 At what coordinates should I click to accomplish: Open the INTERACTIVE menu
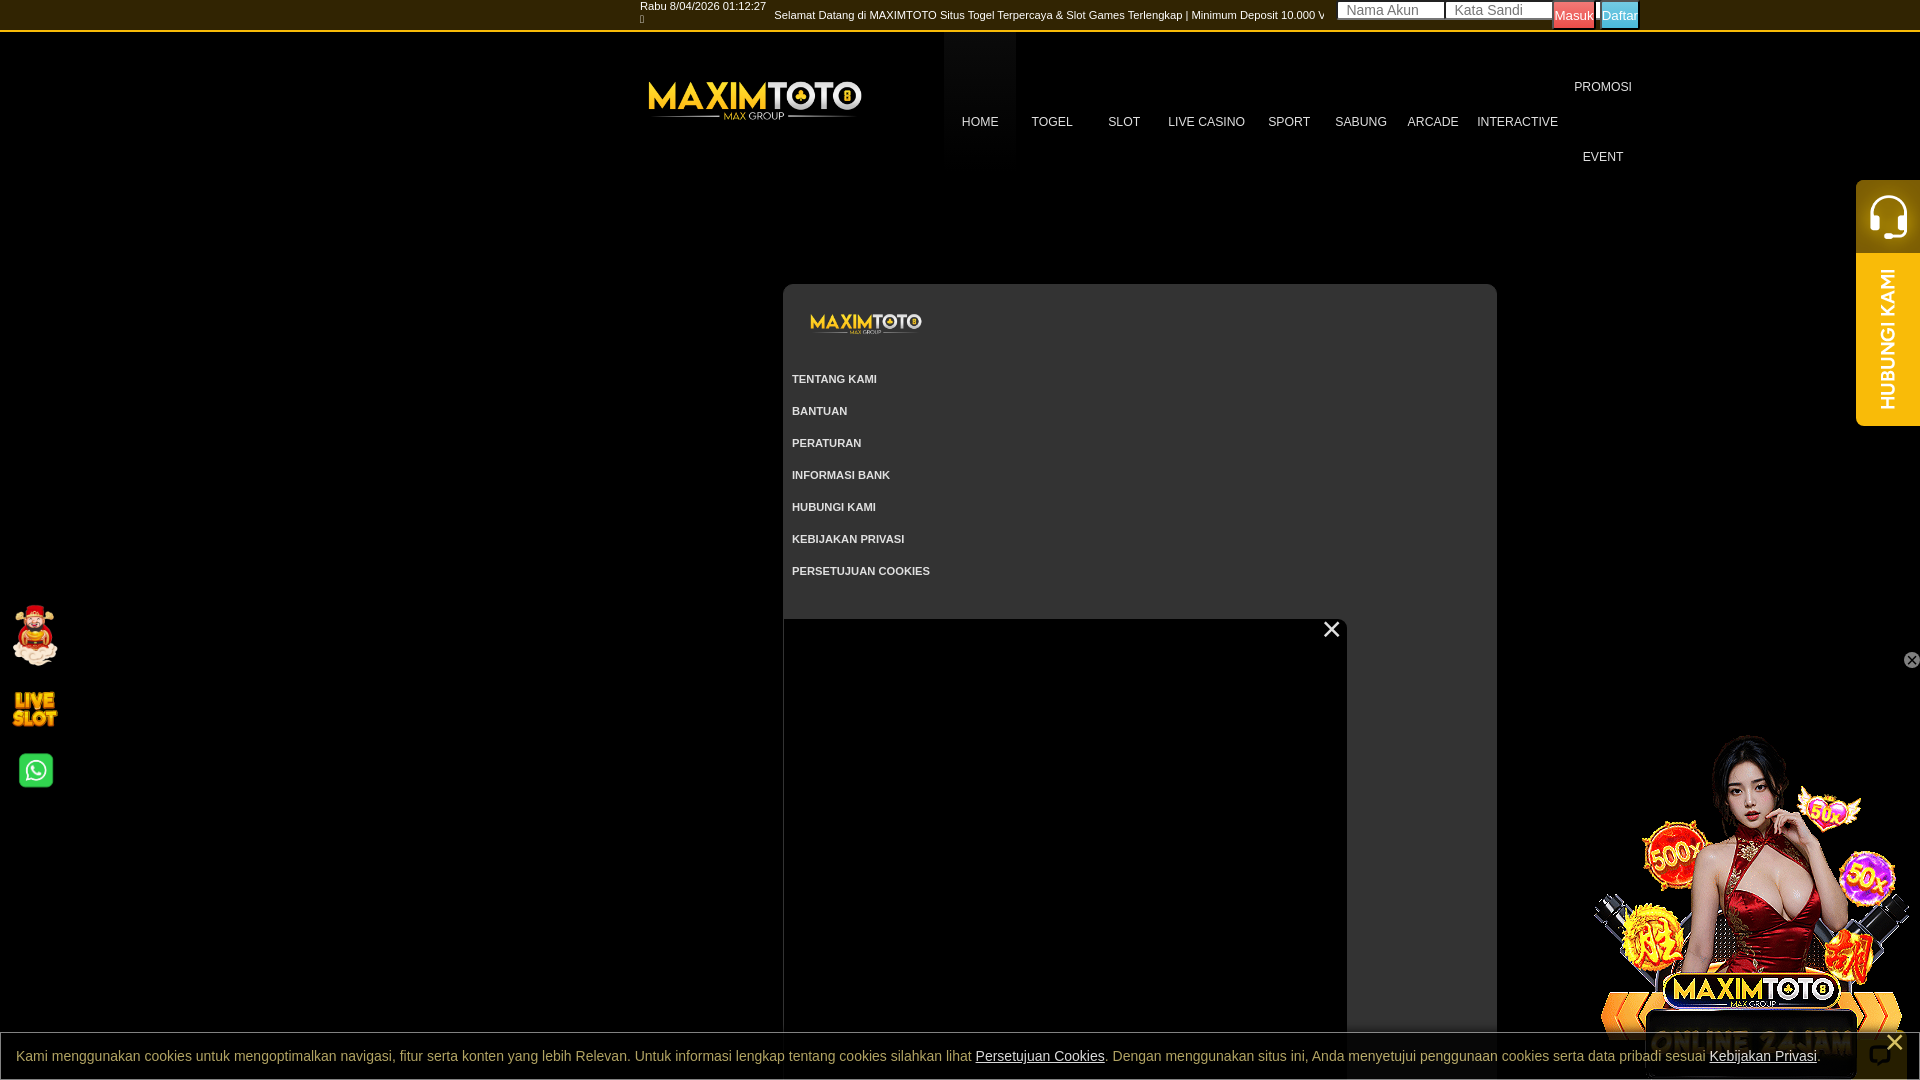[x=1517, y=122]
